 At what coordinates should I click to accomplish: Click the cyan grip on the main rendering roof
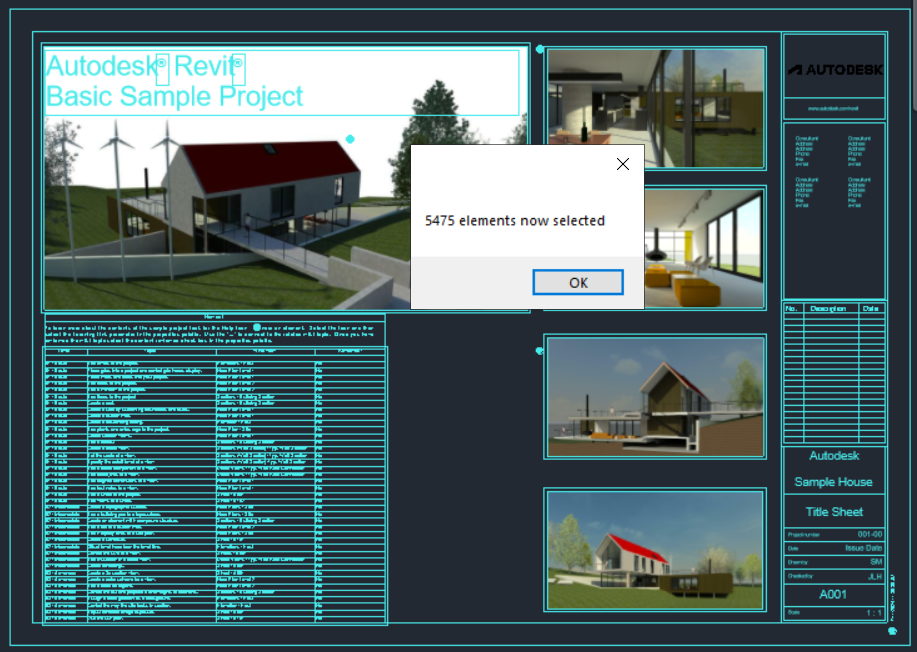tap(350, 139)
